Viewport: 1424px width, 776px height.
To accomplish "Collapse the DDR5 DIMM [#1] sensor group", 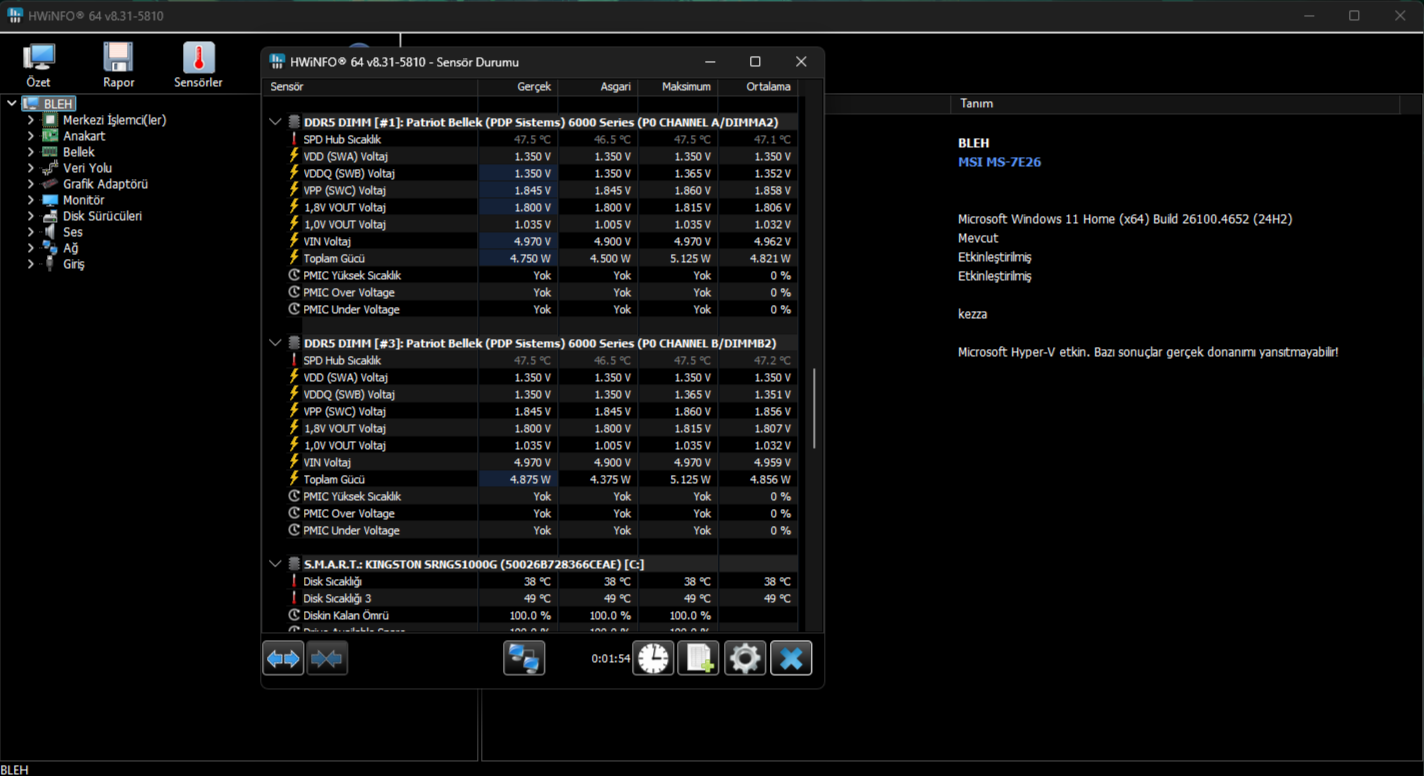I will 275,122.
